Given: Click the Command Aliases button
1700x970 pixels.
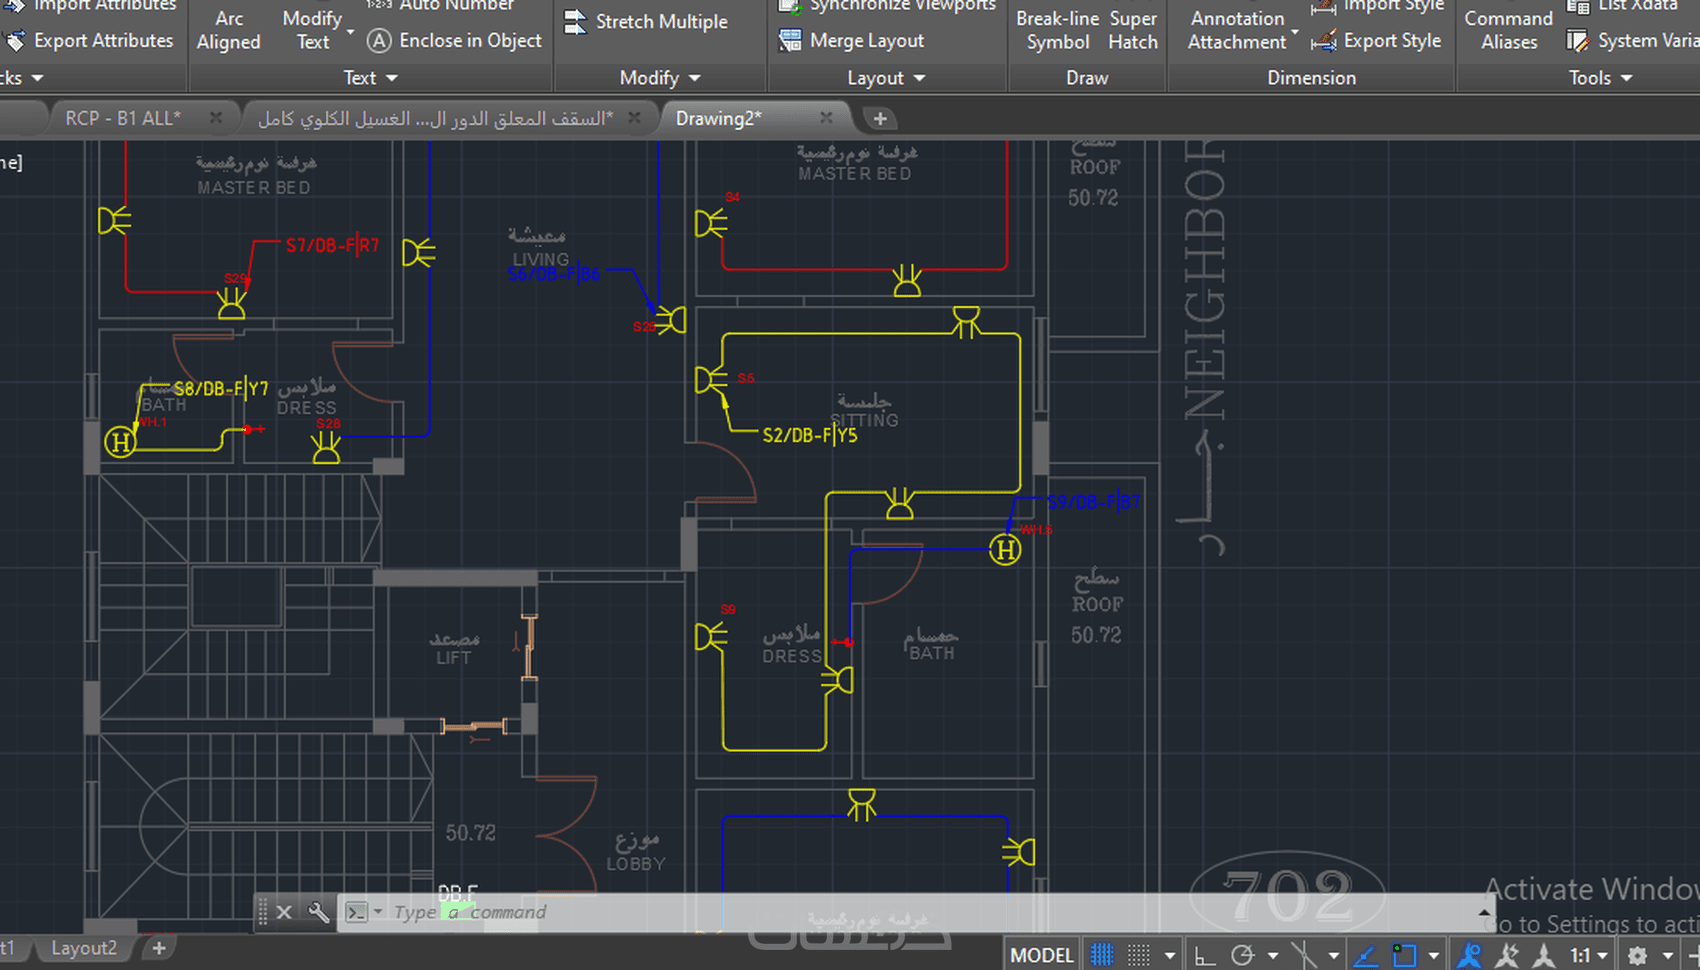Looking at the screenshot, I should [1509, 30].
